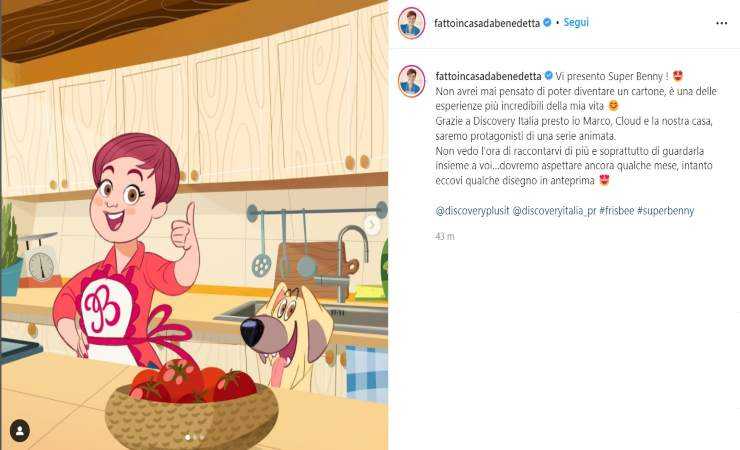This screenshot has width=740, height=450.
Task: Click header profile picture of fattoincasadabenedetta
Action: click(x=412, y=23)
